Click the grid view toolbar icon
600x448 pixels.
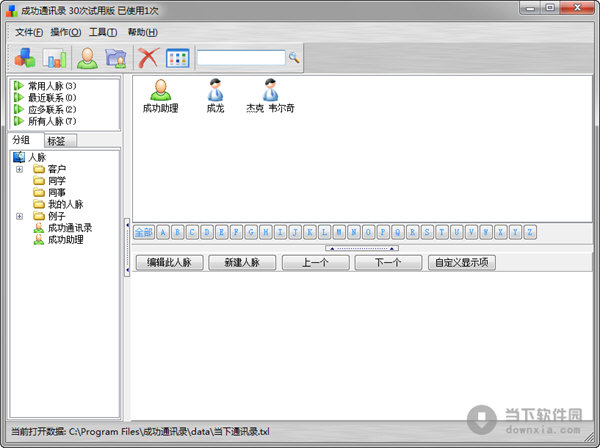tap(178, 58)
